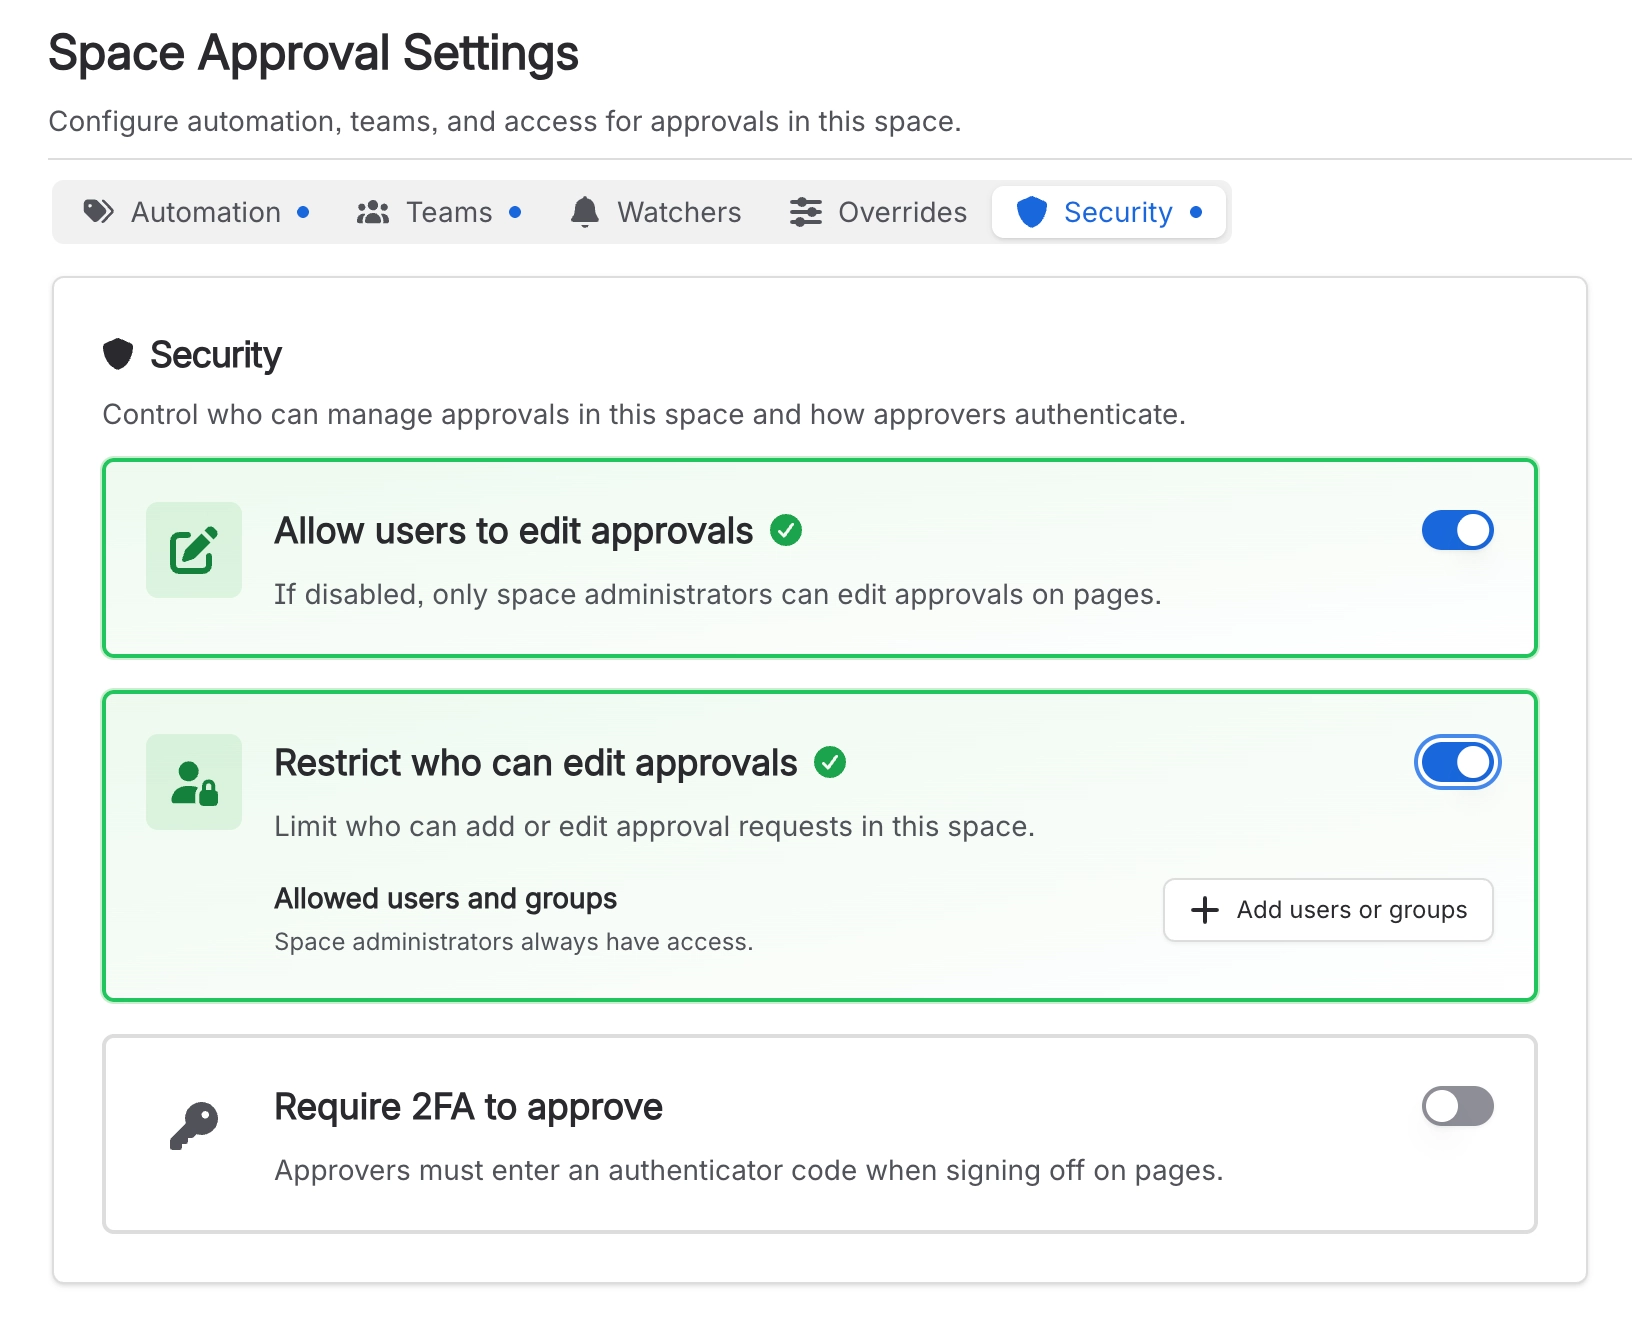Viewport: 1632px width, 1324px height.
Task: Click the Space Approval Settings title
Action: point(314,53)
